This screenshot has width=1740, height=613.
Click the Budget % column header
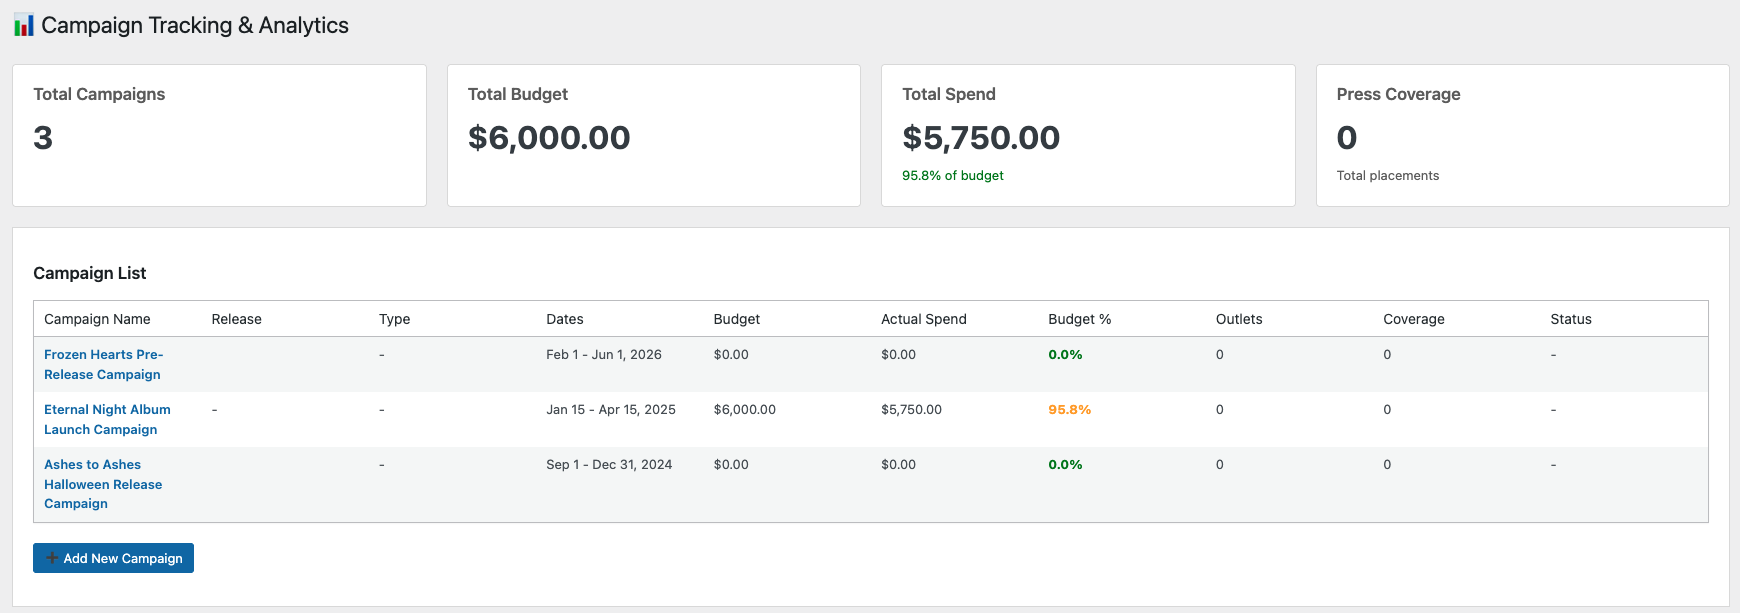point(1079,319)
